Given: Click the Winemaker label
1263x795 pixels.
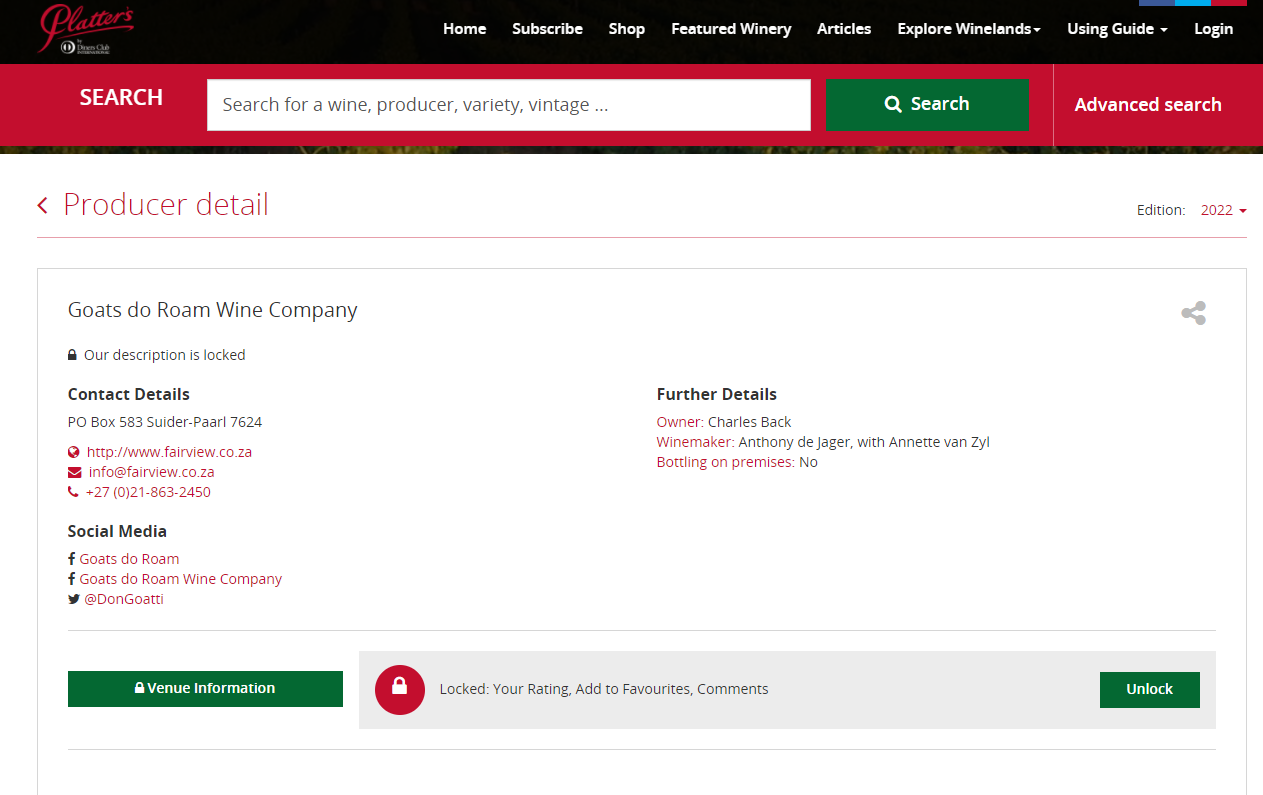Looking at the screenshot, I should point(696,442).
